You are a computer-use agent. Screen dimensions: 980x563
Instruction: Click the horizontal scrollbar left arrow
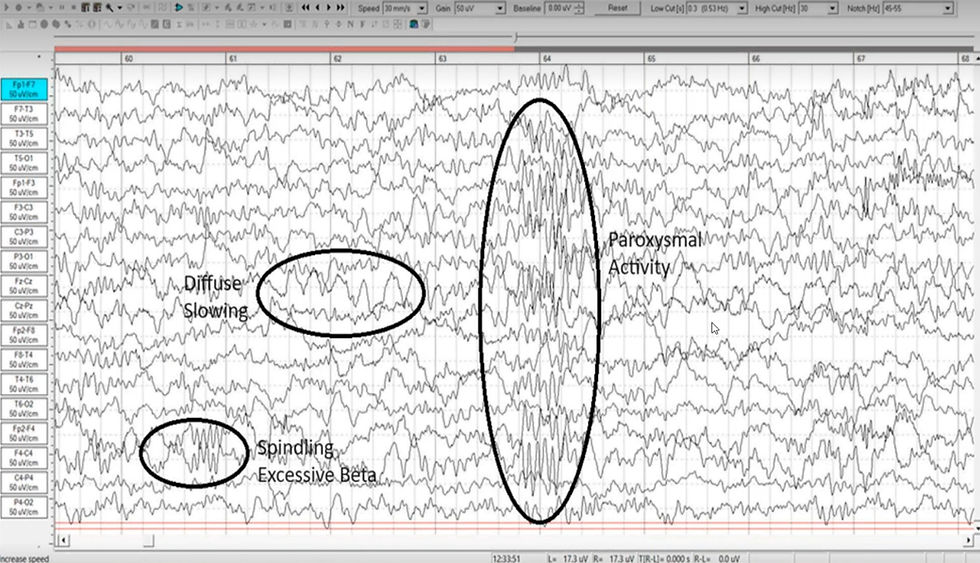[x=62, y=540]
